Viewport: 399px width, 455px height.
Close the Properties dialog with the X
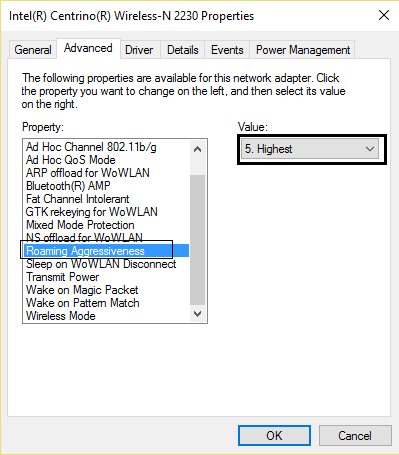click(384, 15)
